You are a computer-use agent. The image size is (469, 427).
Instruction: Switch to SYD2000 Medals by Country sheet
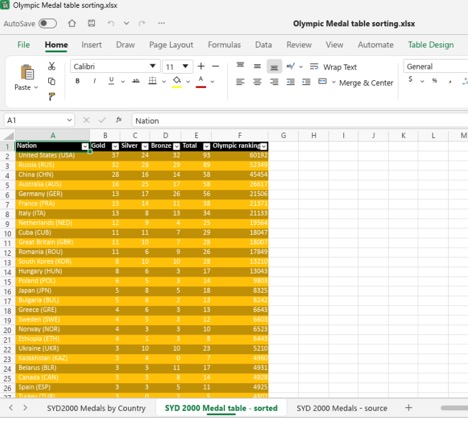click(x=96, y=408)
